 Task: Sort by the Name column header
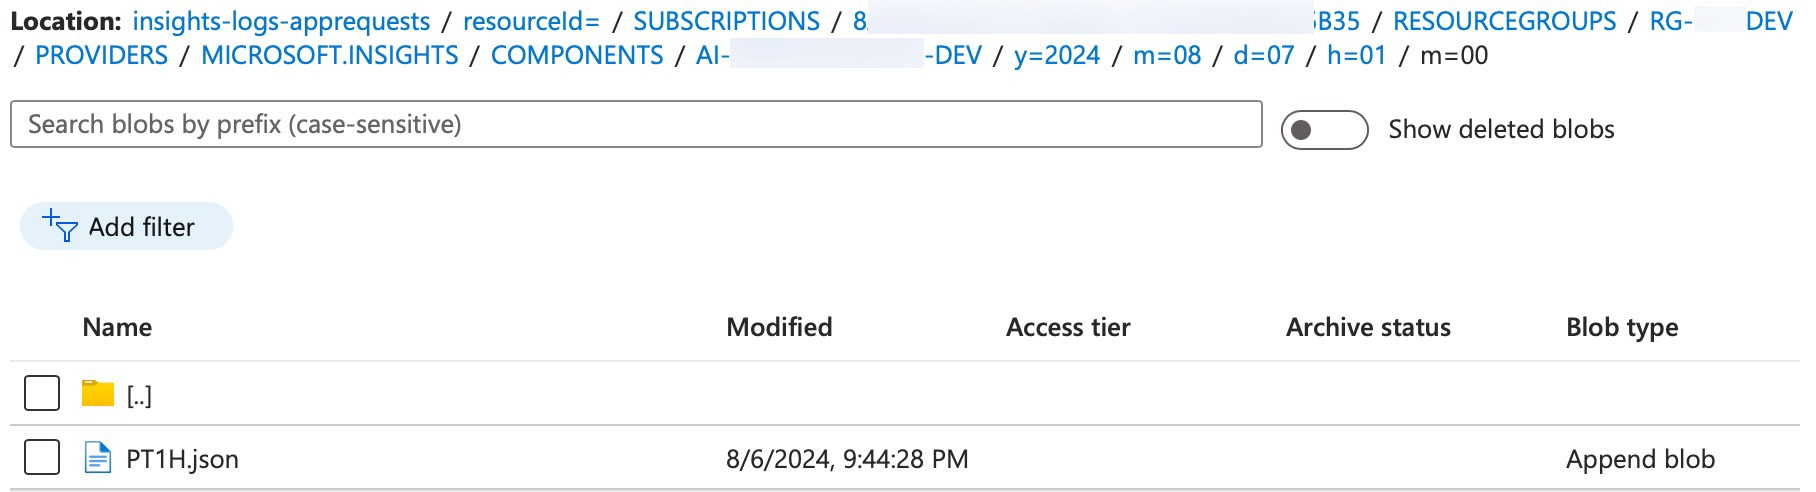(117, 327)
